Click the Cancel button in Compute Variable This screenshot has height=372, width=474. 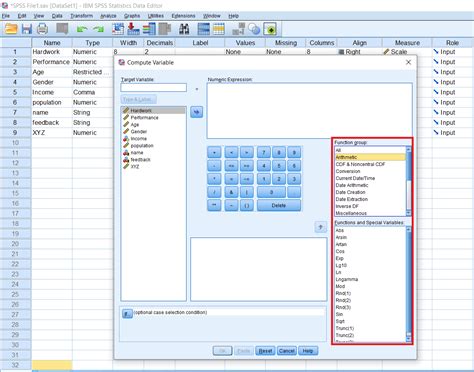pyautogui.click(x=287, y=351)
